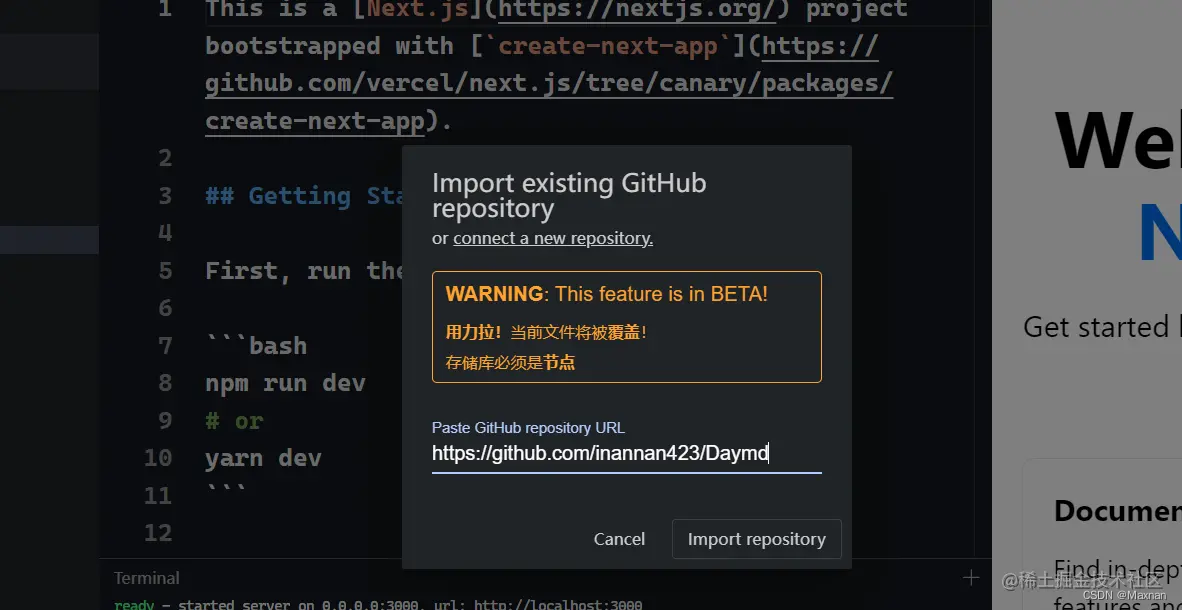Click the 'yarn dev' line
Viewport: 1182px width, 610px height.
[263, 458]
